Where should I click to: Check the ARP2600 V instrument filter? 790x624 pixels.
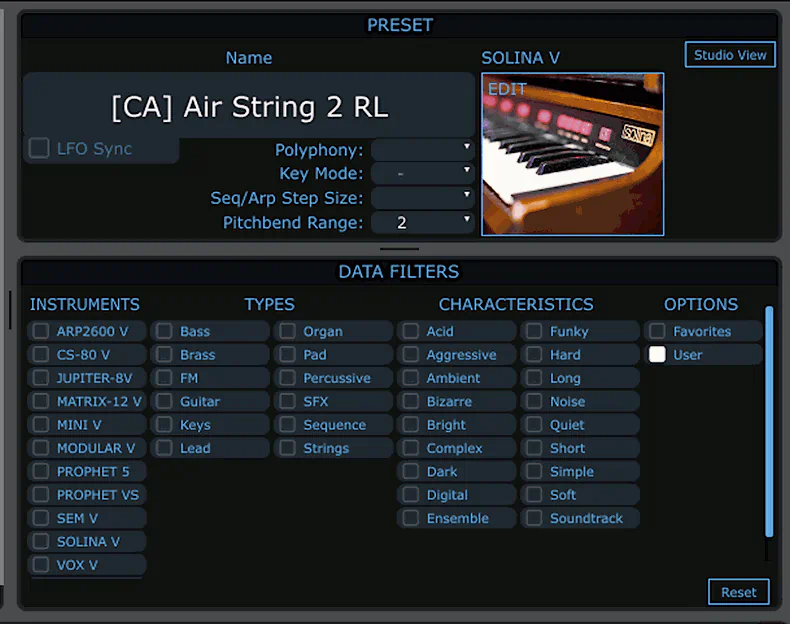coord(41,331)
